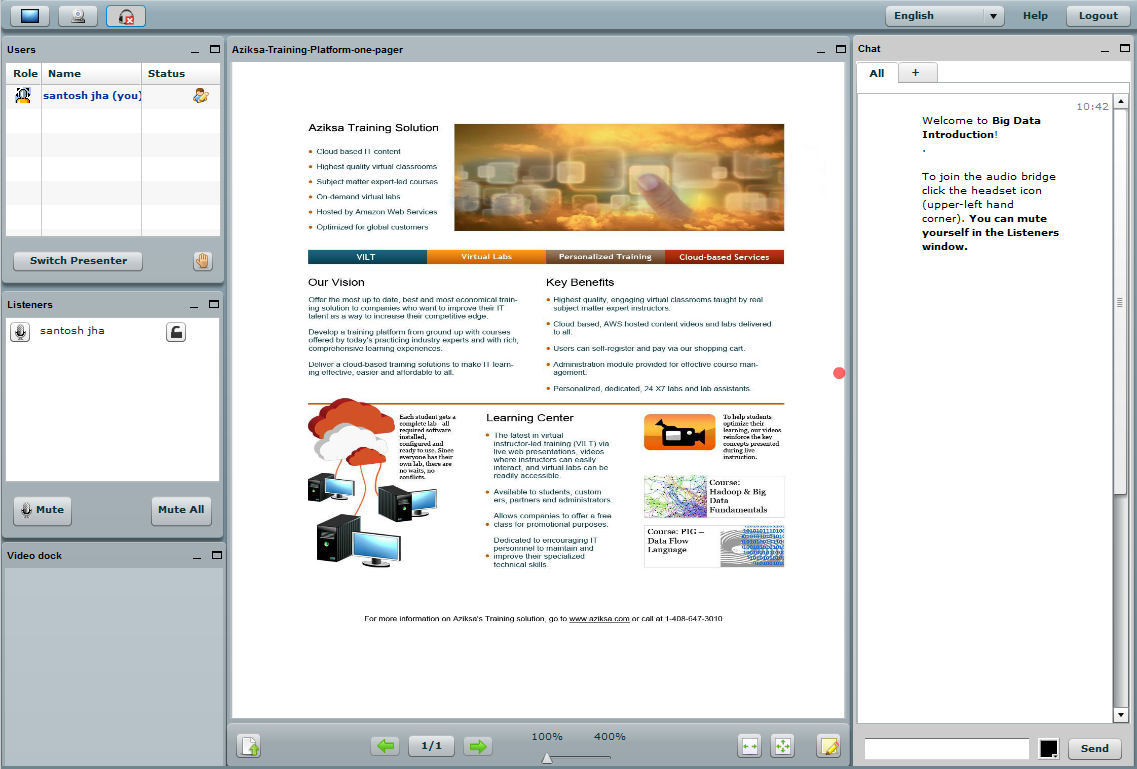Click the share webcam icon
Image resolution: width=1137 pixels, height=769 pixels.
click(78, 15)
